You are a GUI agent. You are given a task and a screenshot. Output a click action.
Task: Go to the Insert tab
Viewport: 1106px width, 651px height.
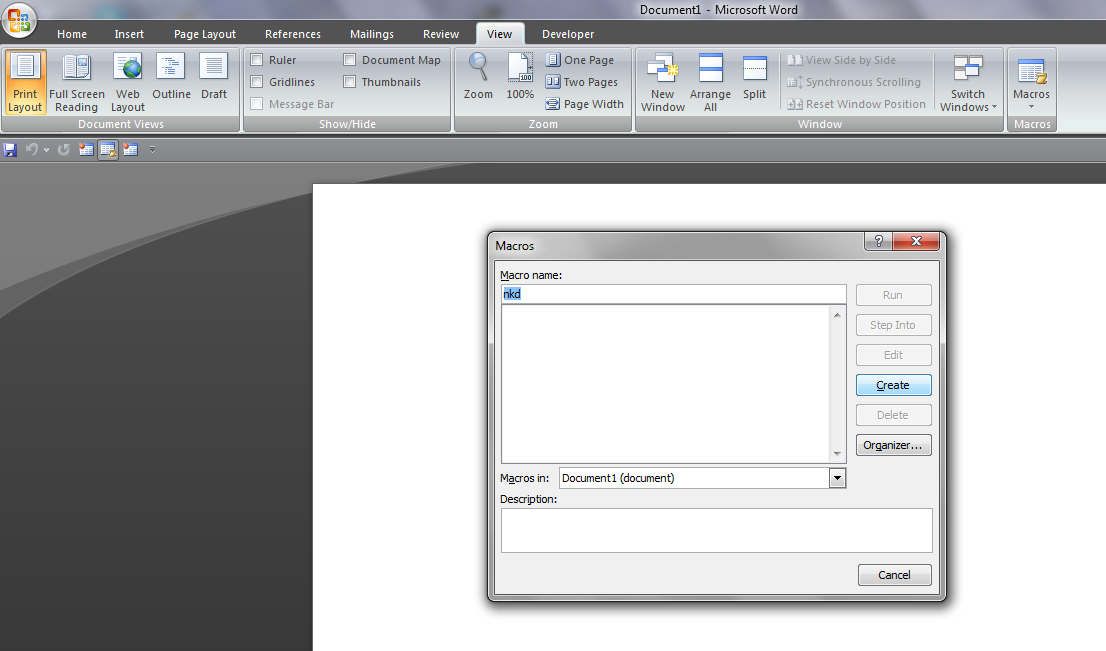click(129, 34)
